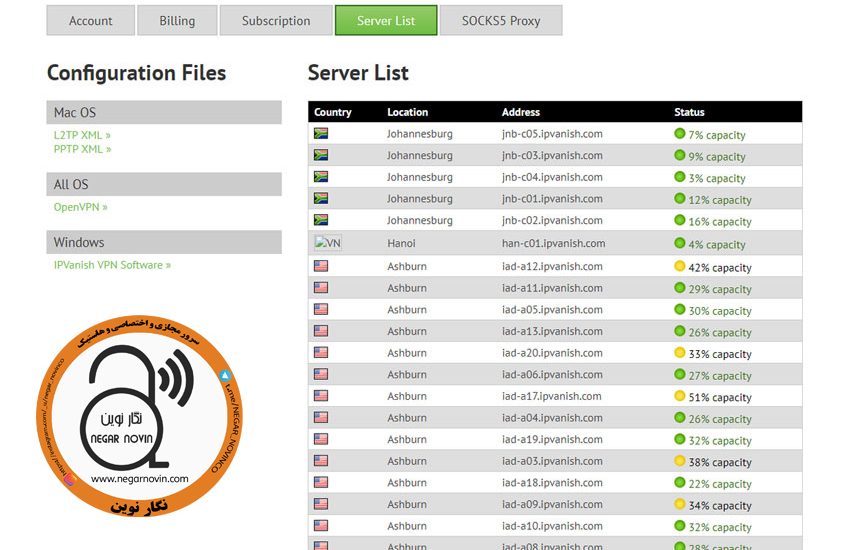Select address han-c01.ipvanish.com
The image size is (850, 550).
tap(553, 243)
